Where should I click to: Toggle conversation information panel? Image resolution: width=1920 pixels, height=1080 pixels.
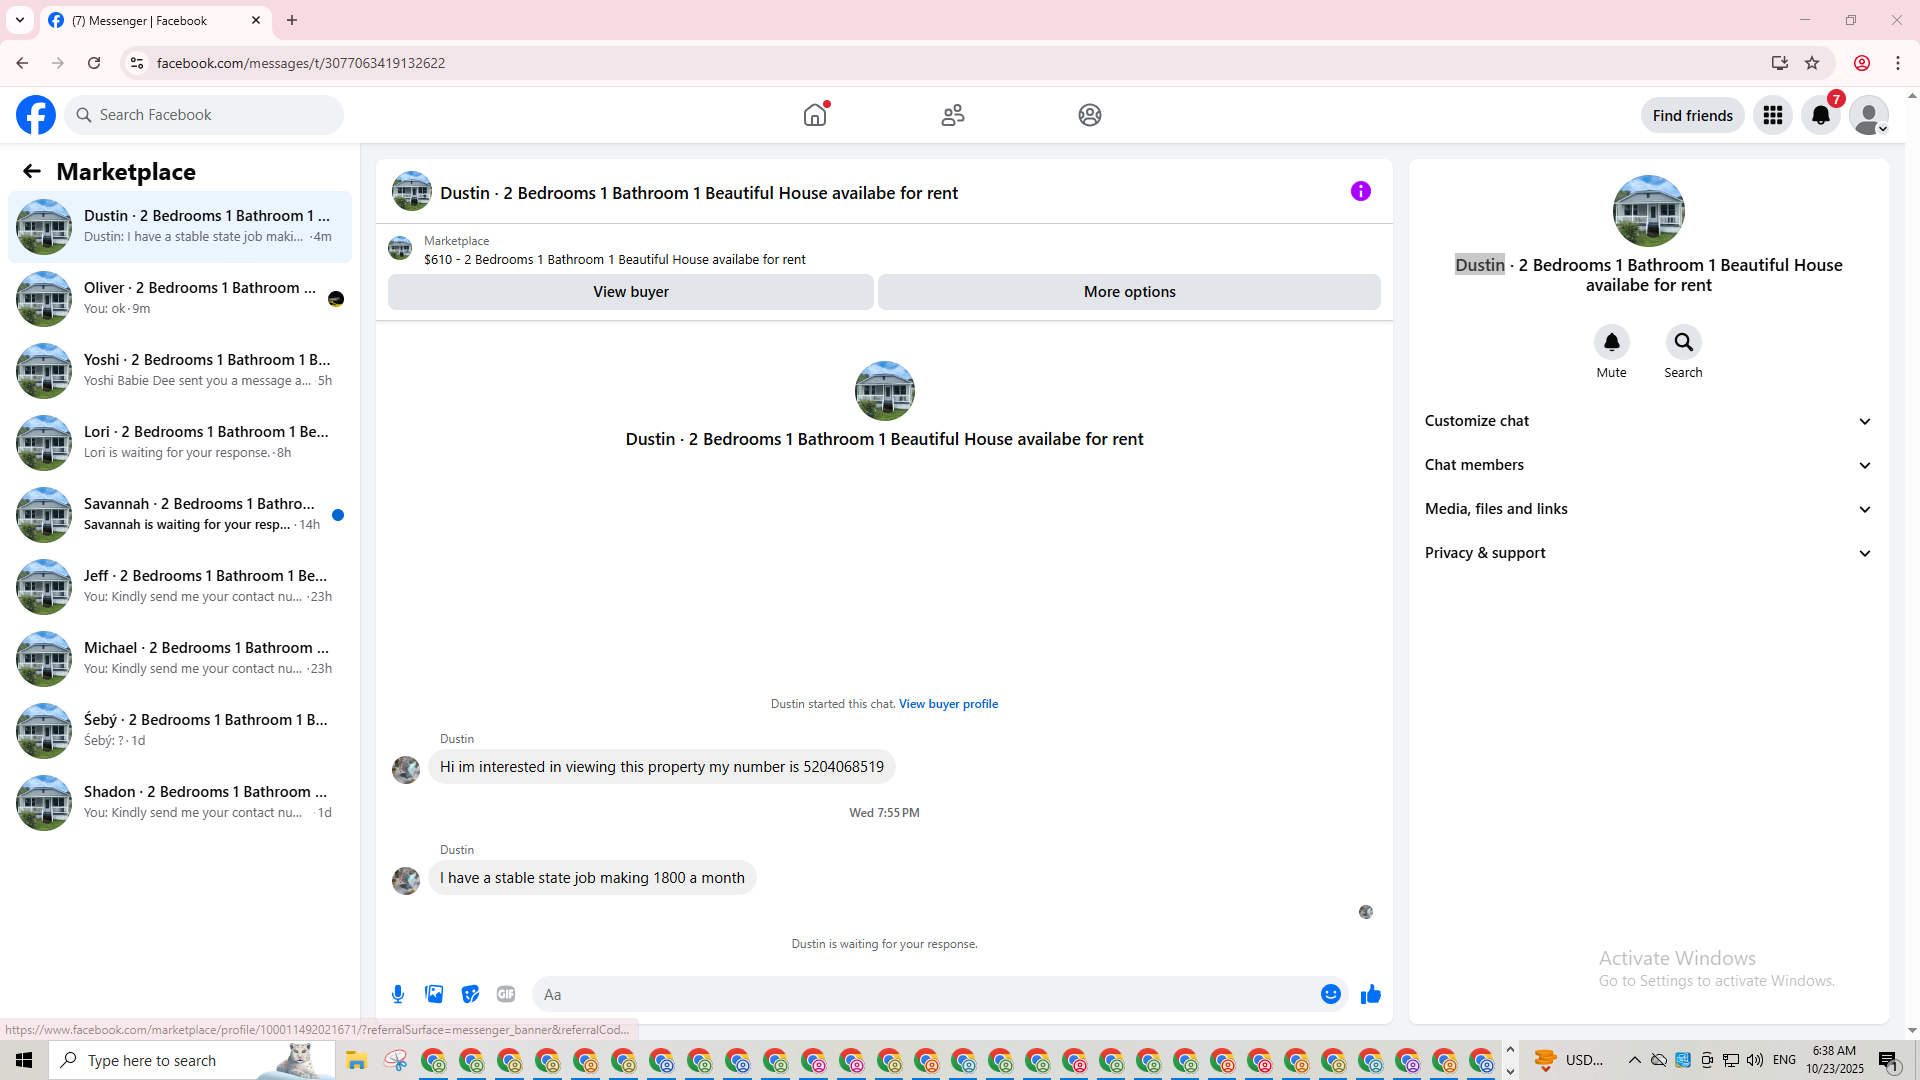point(1360,191)
